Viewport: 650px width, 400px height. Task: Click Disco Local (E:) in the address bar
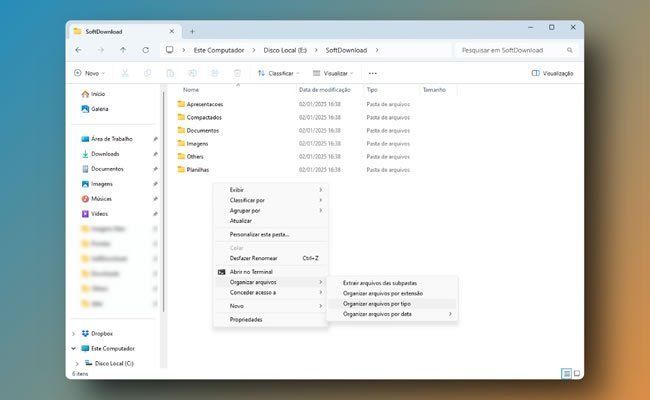pos(285,50)
